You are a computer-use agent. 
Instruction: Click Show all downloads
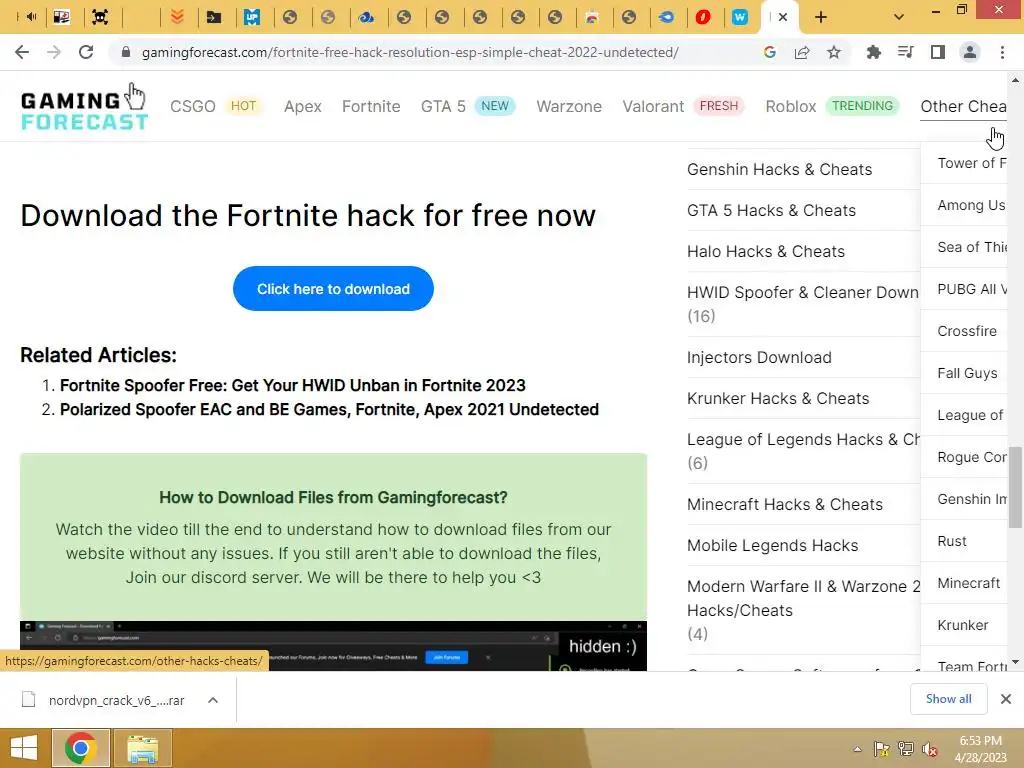[948, 699]
